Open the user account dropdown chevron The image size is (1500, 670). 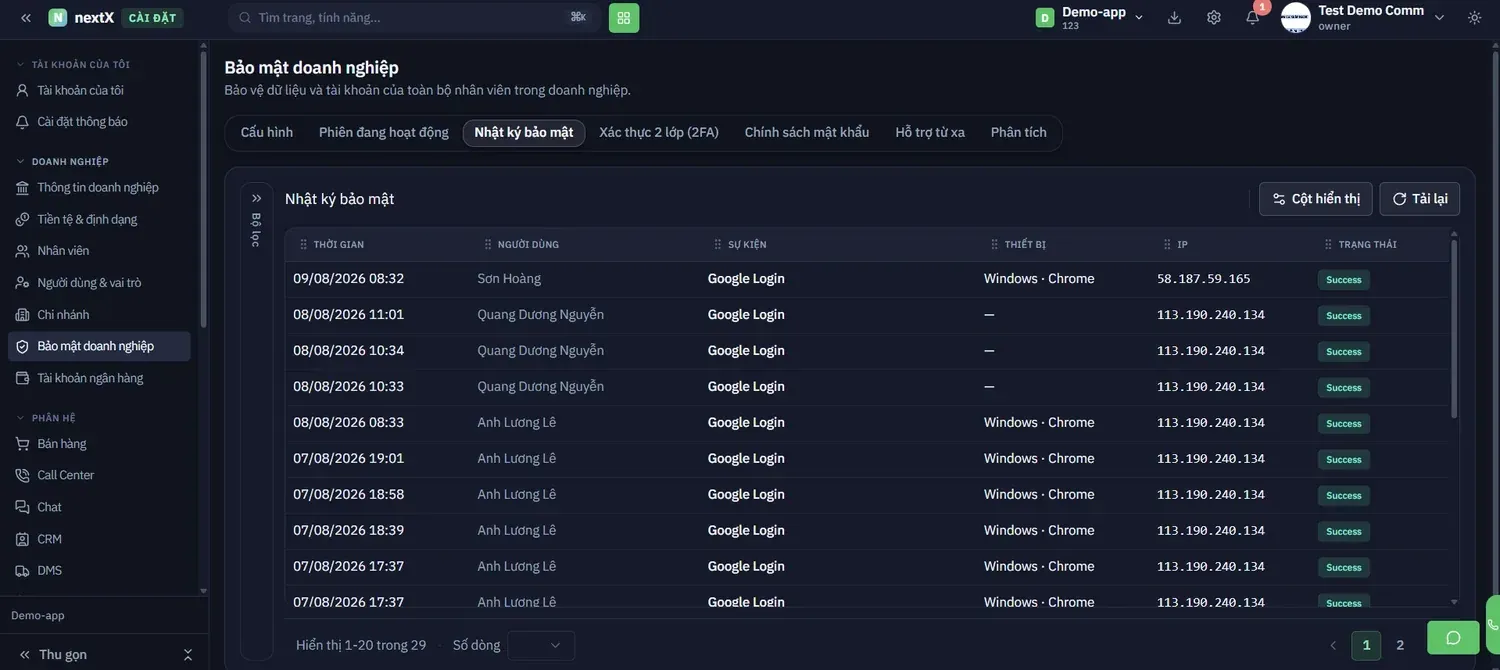(x=1439, y=18)
